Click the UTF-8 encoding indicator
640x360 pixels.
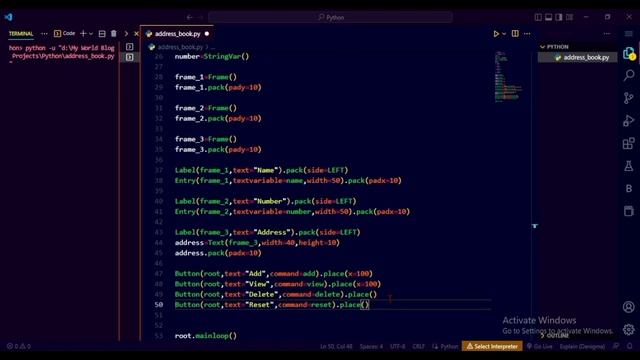[398, 346]
